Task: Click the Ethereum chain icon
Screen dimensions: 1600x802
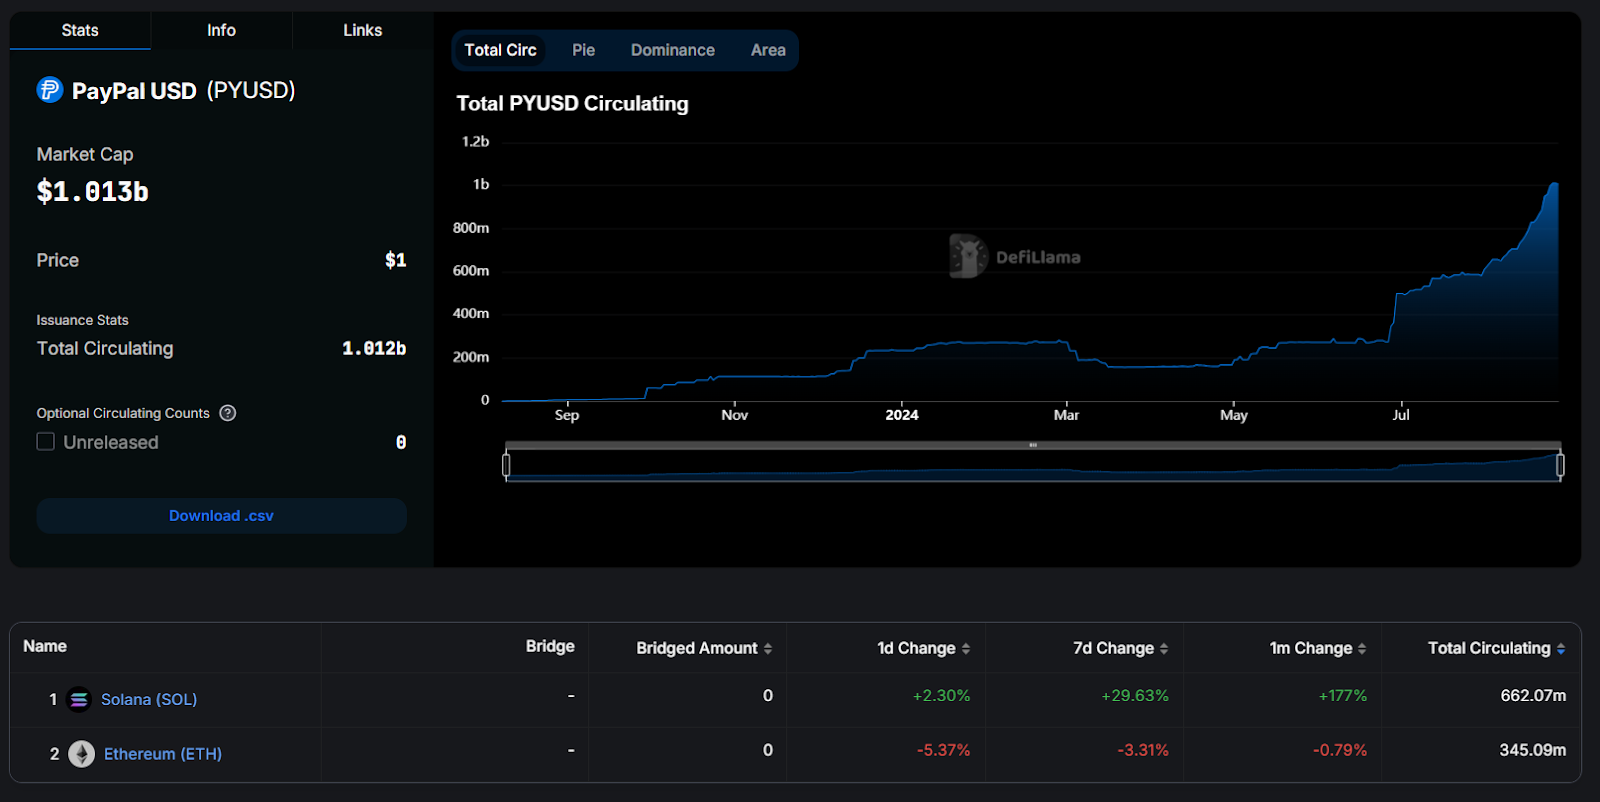Action: [82, 754]
